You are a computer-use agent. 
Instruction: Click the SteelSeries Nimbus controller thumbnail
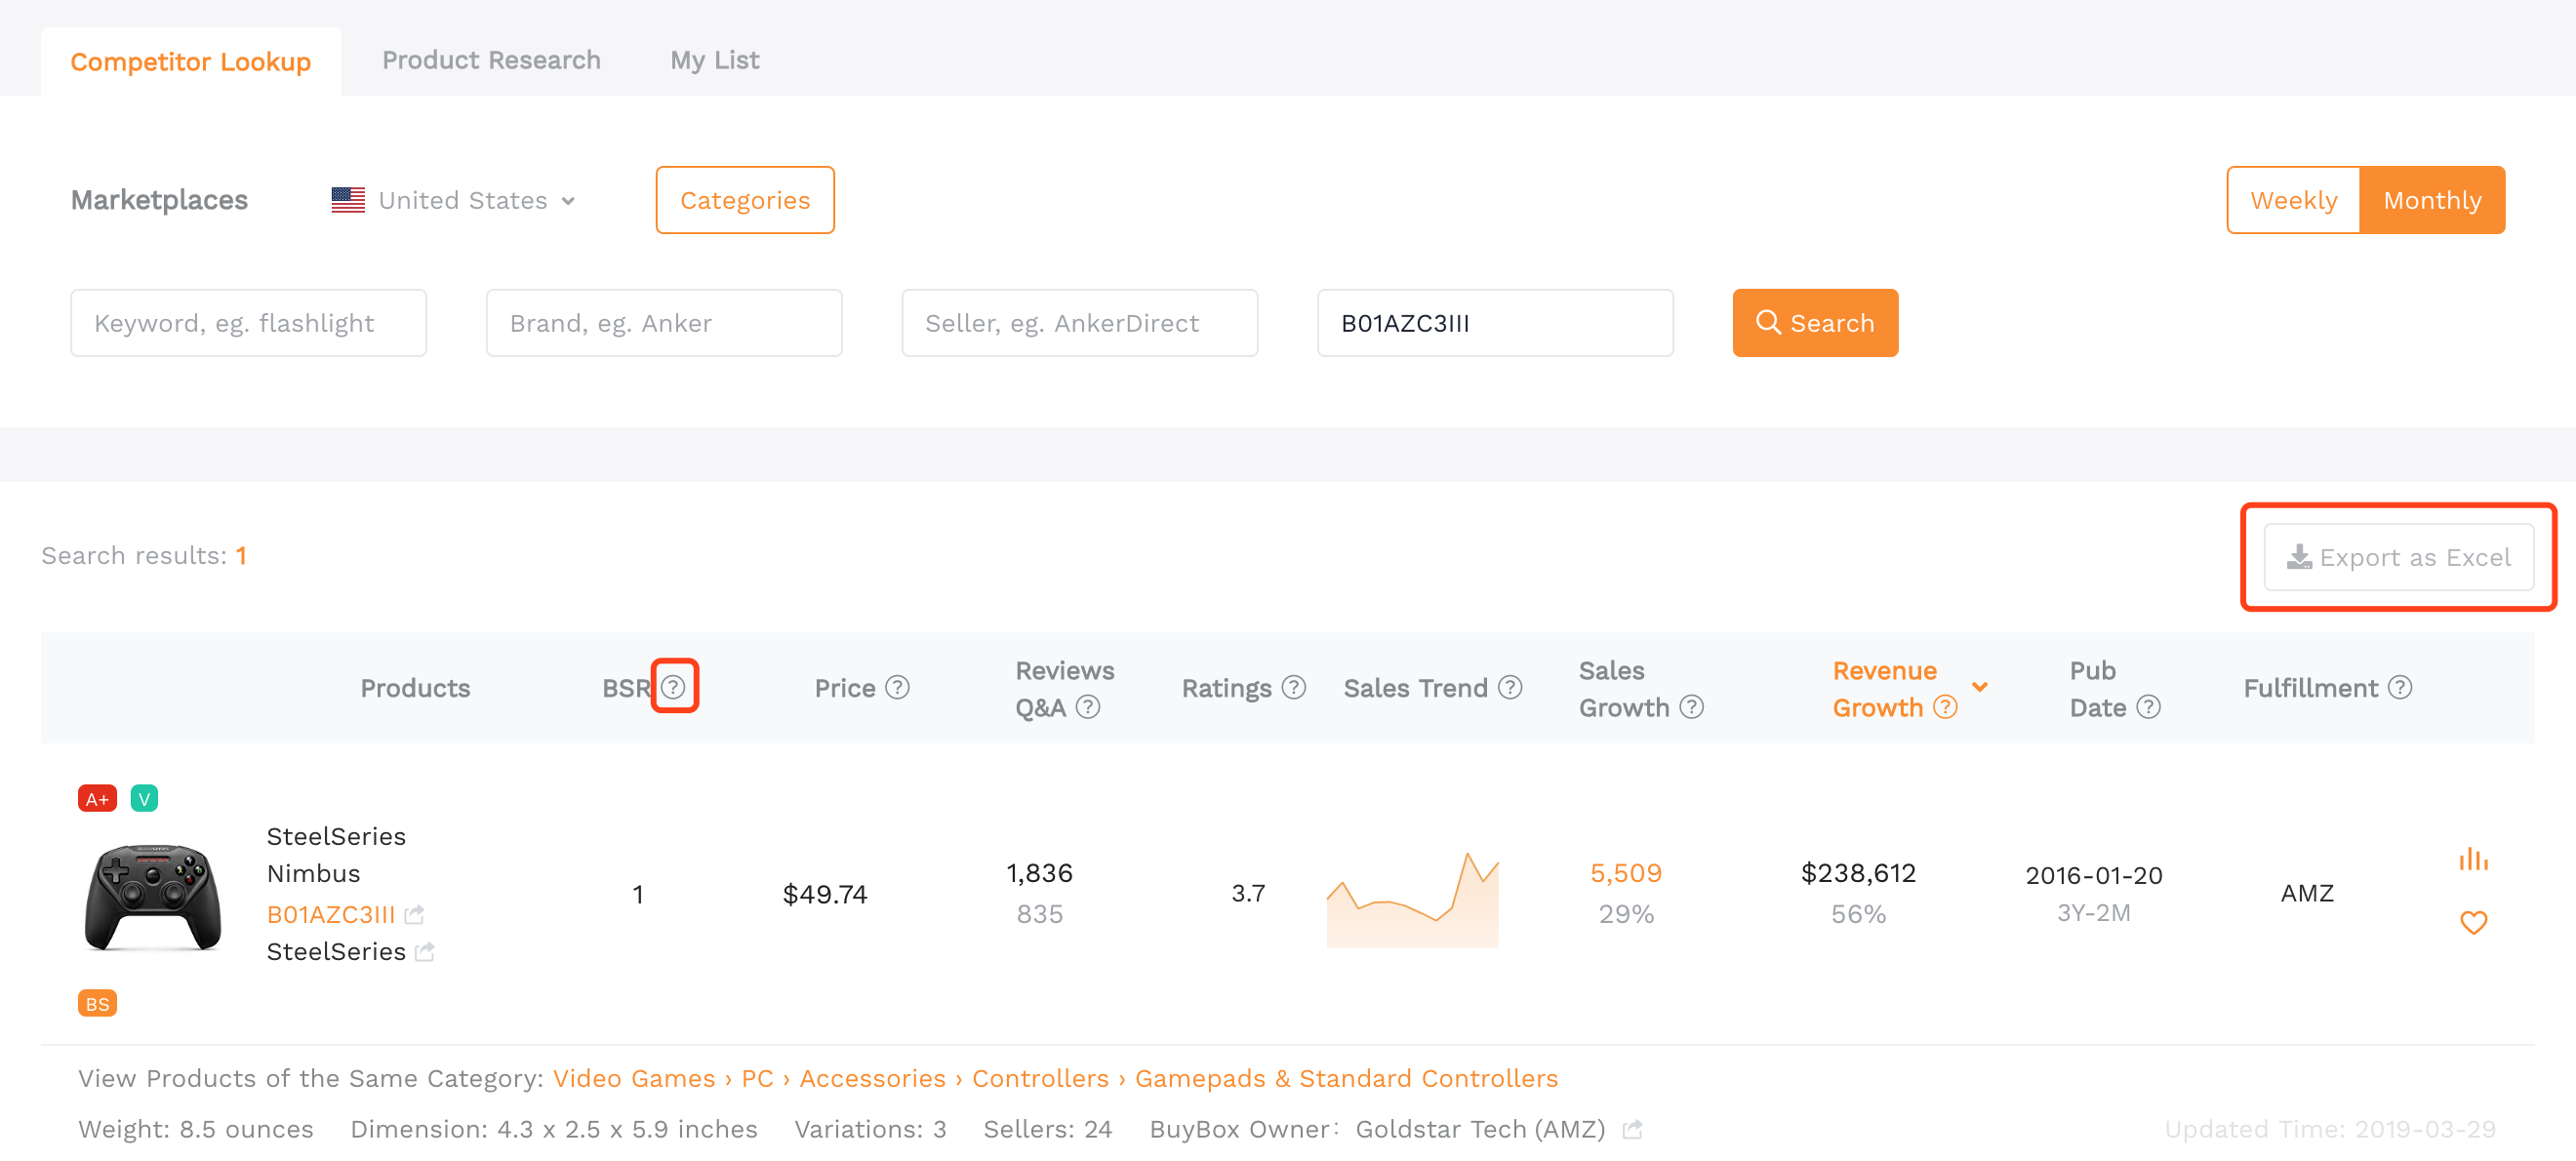pos(152,896)
